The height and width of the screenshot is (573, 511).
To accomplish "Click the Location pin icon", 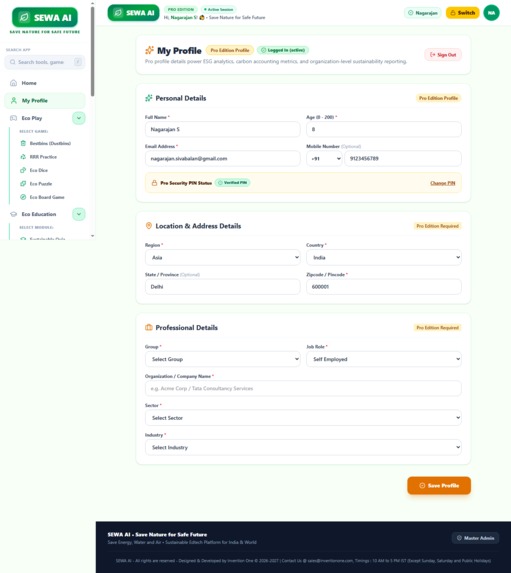I will point(149,226).
